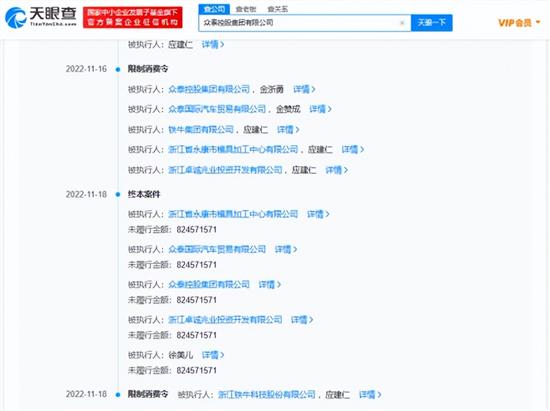Open 详情 in the 金赞成 row
Image resolution: width=550 pixels, height=411 pixels.
pyautogui.click(x=320, y=109)
